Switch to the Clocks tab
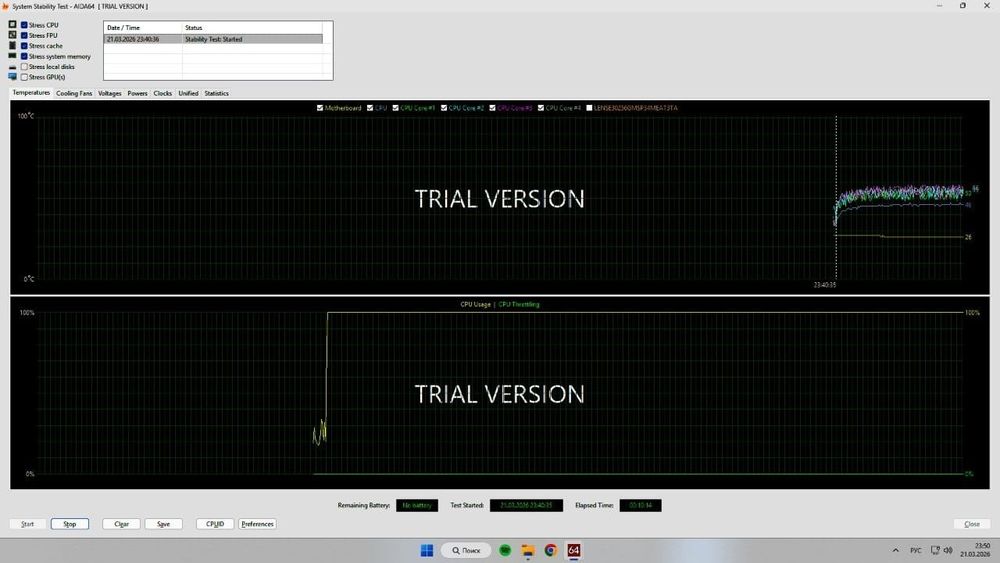 tap(163, 93)
